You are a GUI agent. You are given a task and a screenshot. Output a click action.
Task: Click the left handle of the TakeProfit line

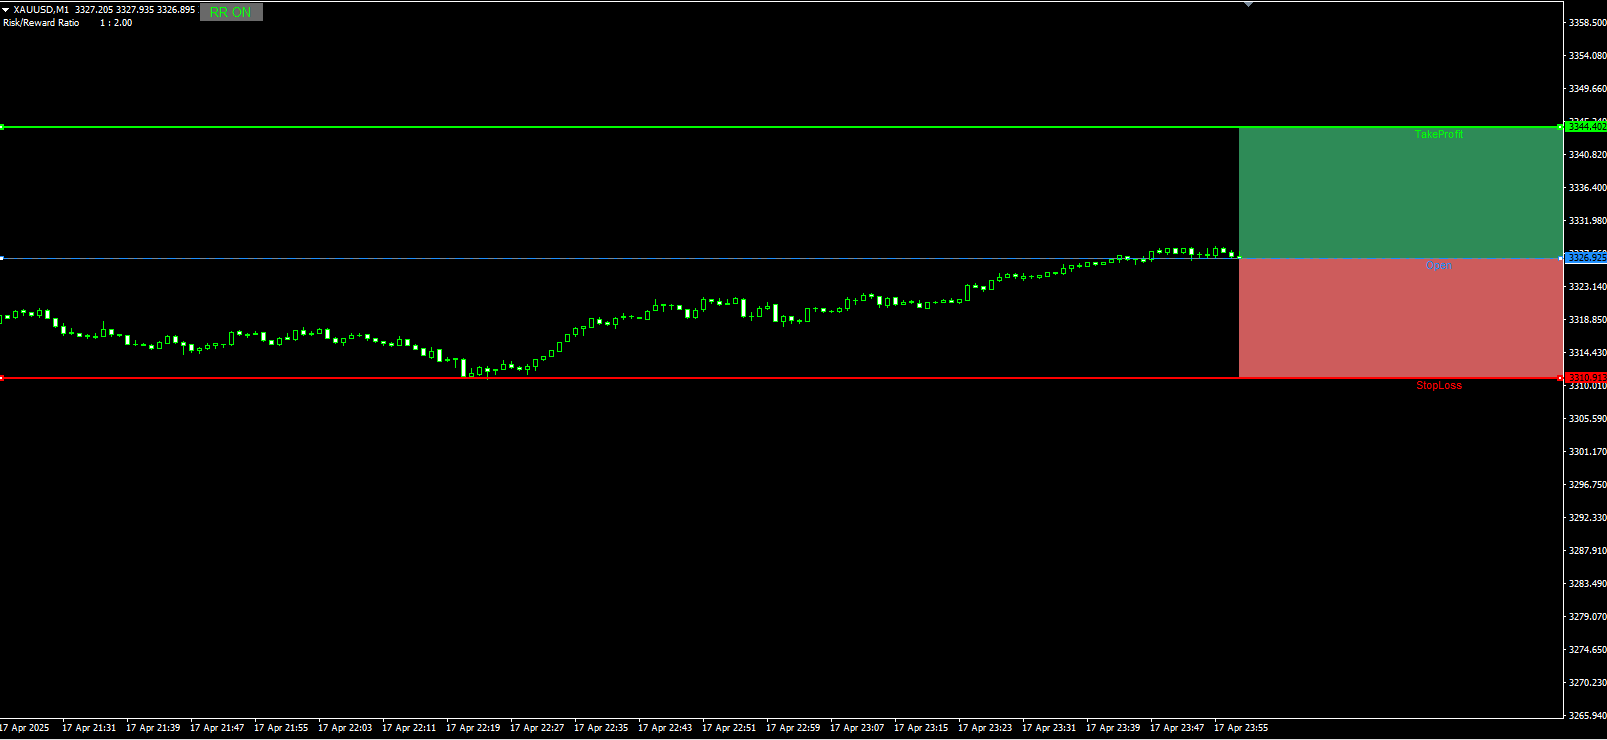pos(2,127)
